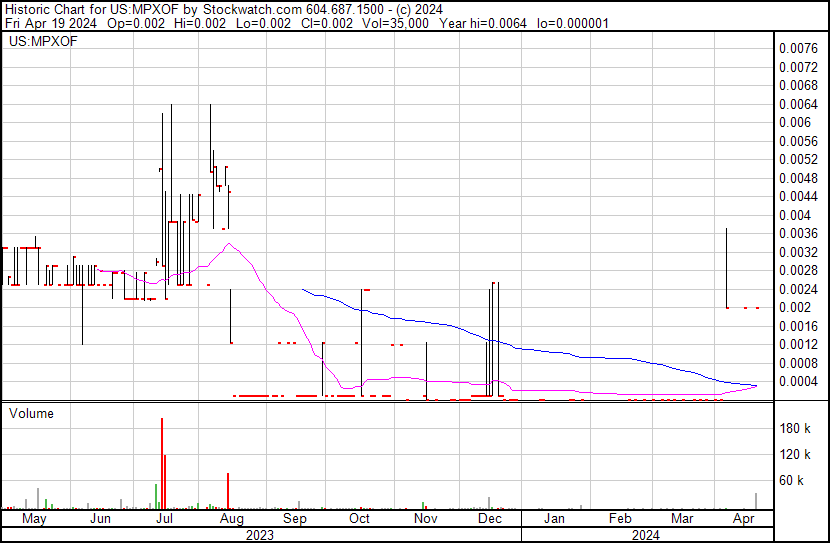
Task: Click the red volume bar near Aug
Action: [228, 491]
